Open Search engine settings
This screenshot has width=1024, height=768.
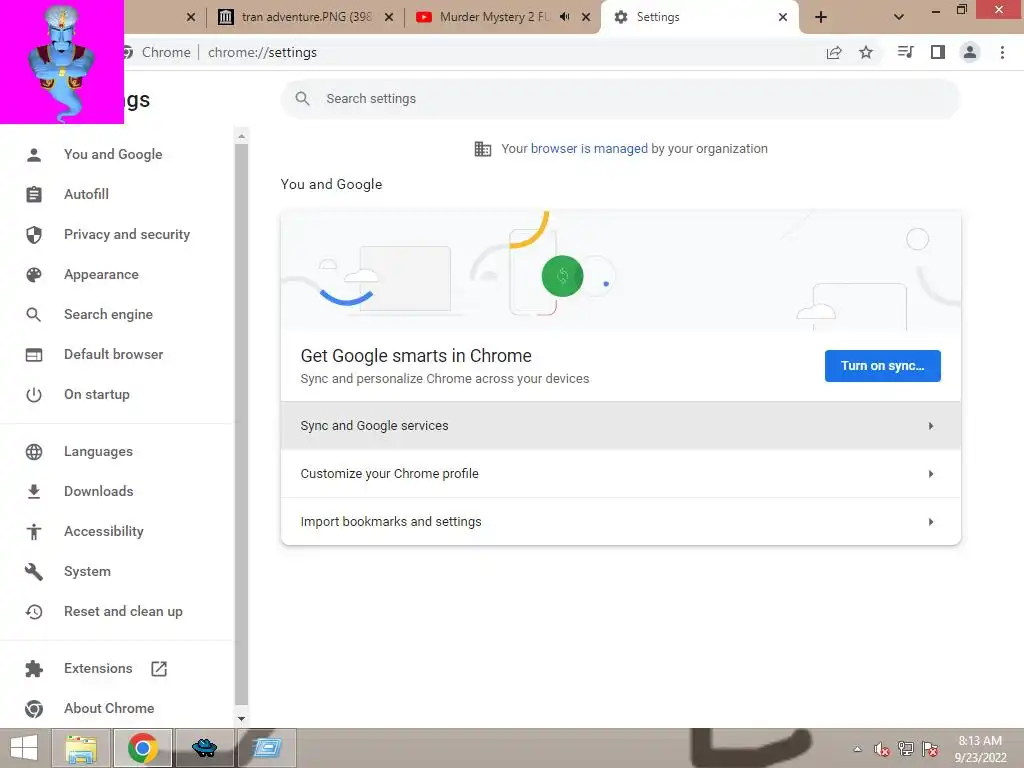pos(108,314)
